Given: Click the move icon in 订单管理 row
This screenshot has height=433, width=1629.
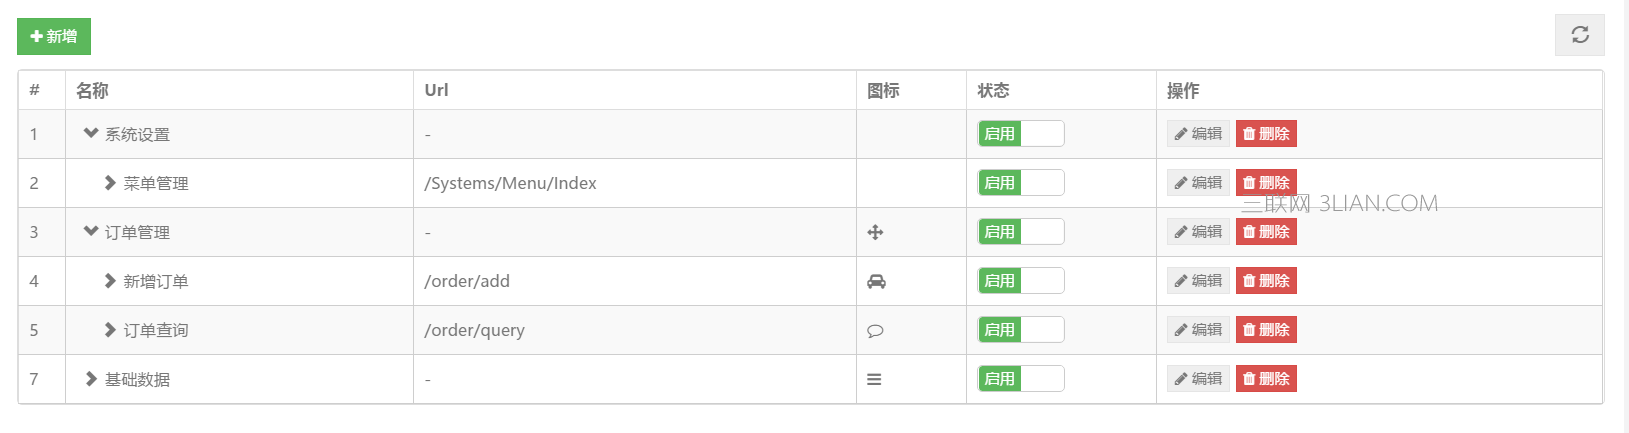Looking at the screenshot, I should (x=875, y=232).
